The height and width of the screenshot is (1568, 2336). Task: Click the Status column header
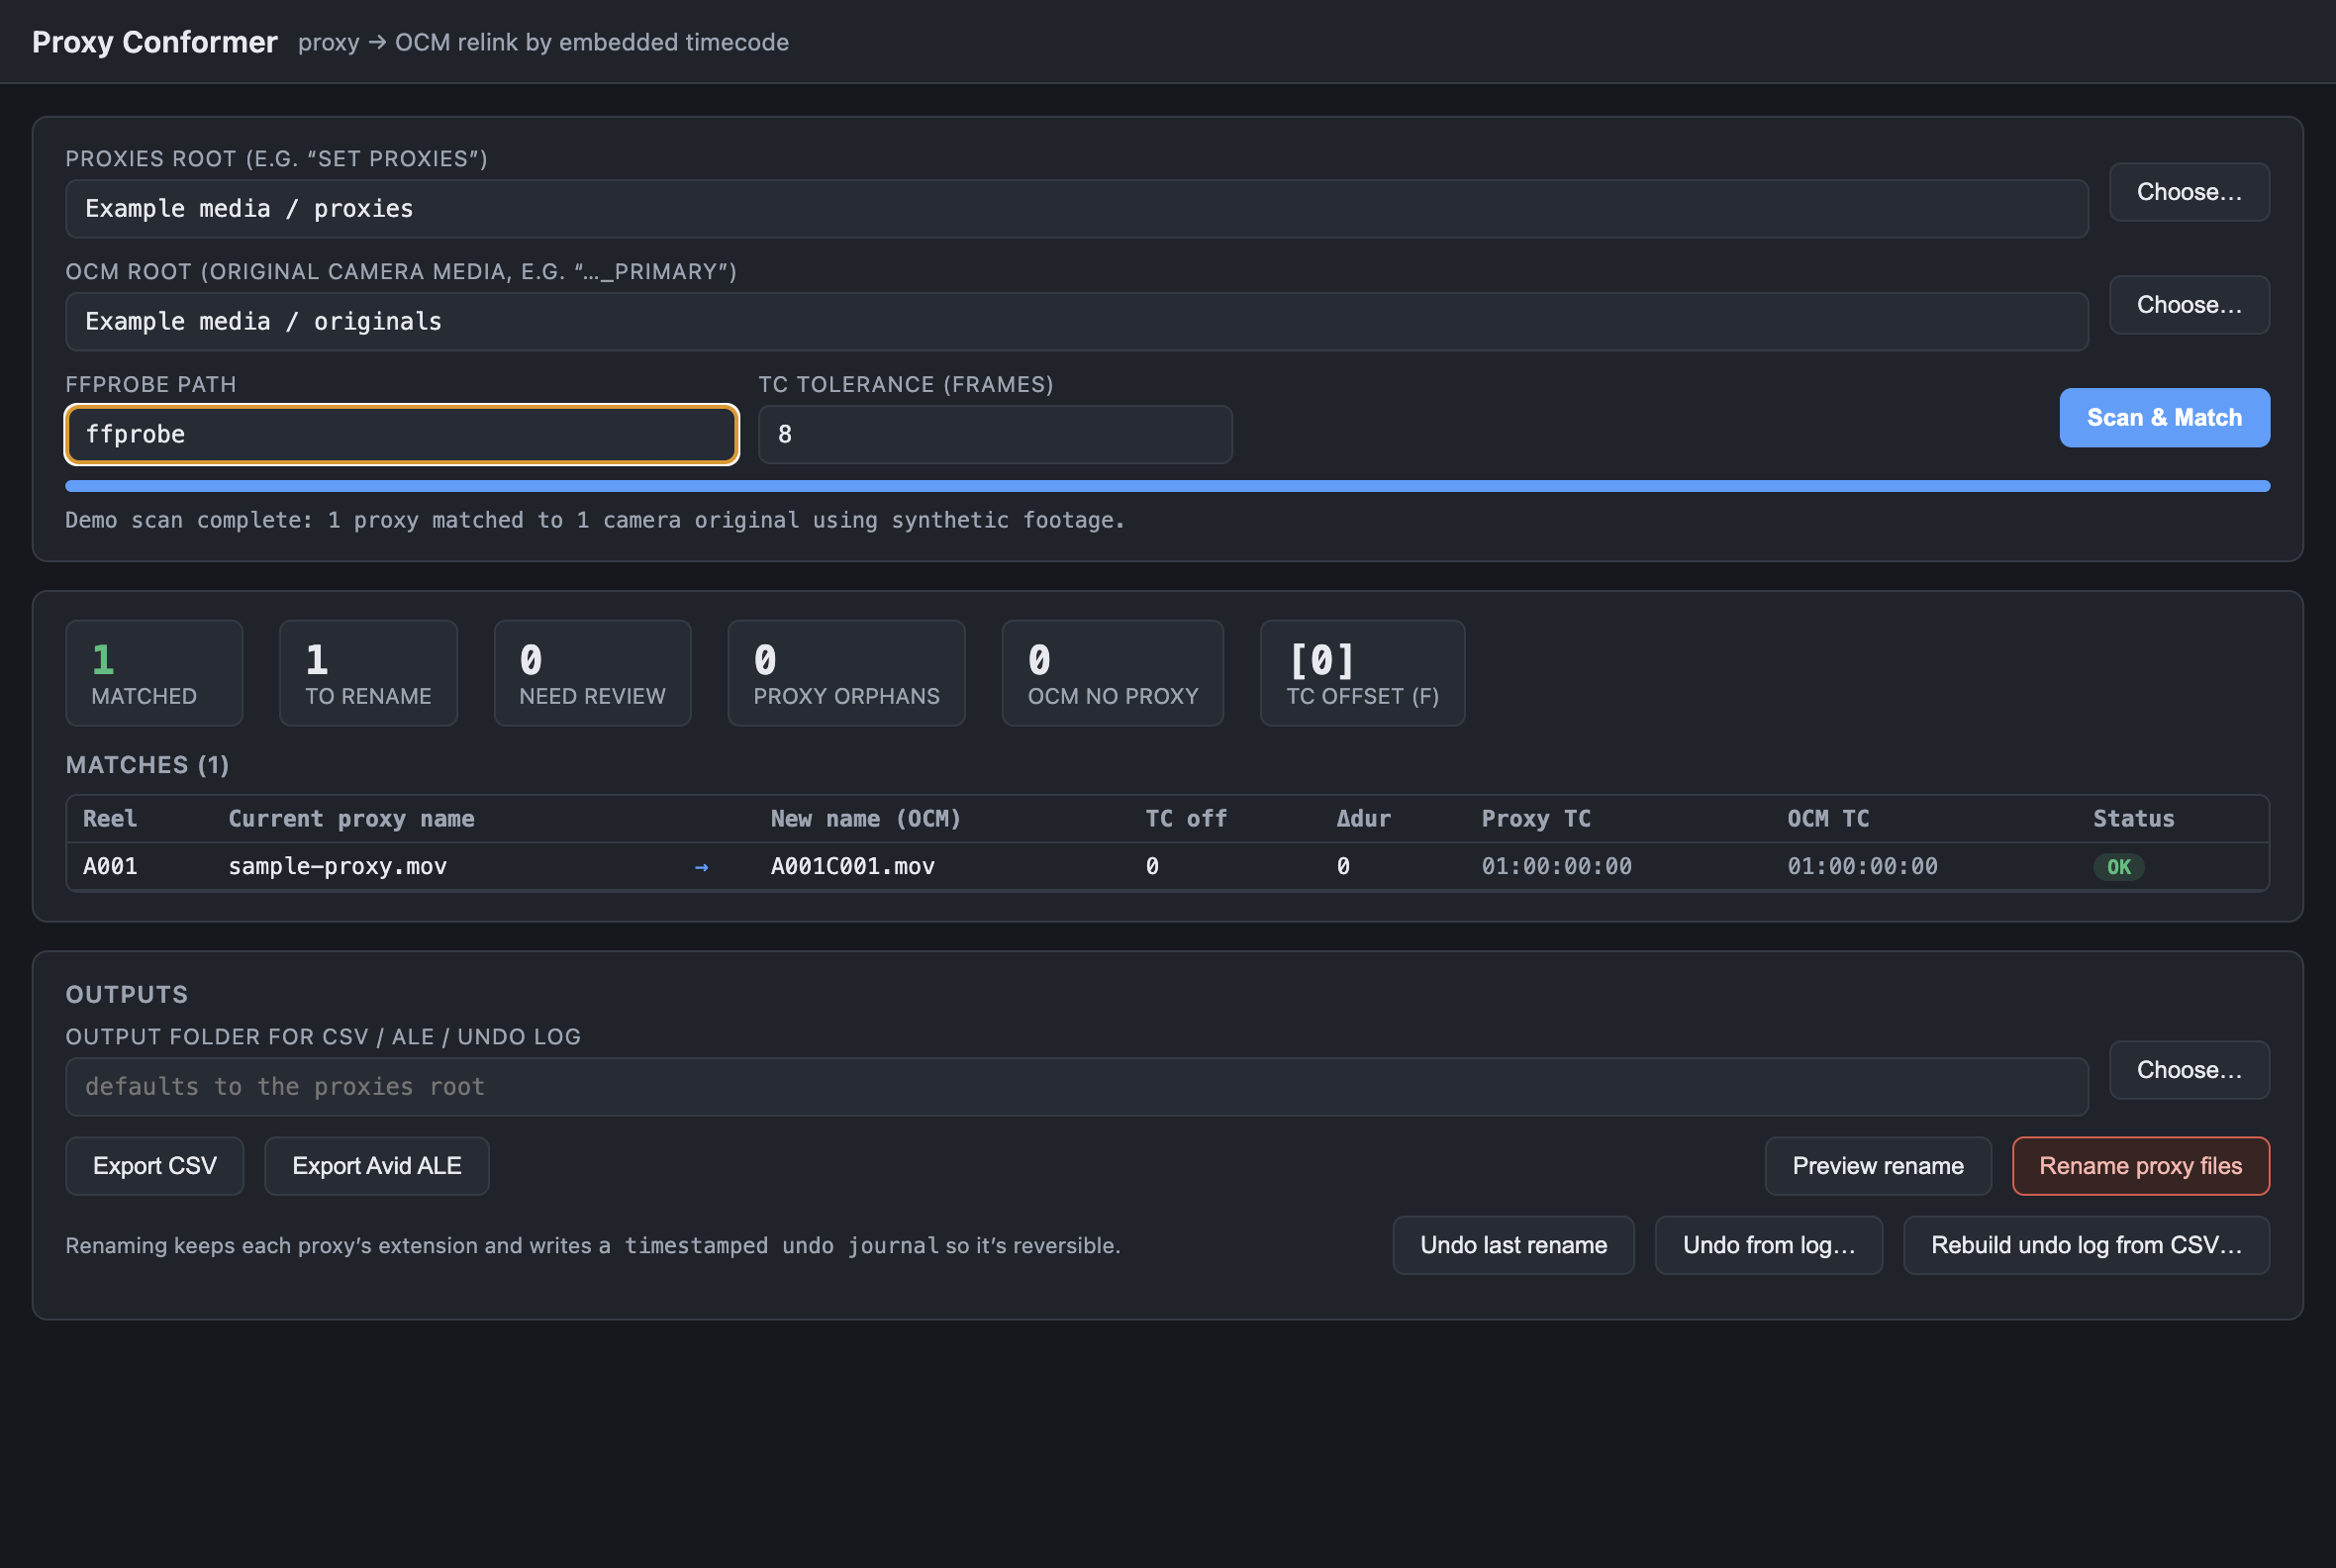tap(2134, 819)
